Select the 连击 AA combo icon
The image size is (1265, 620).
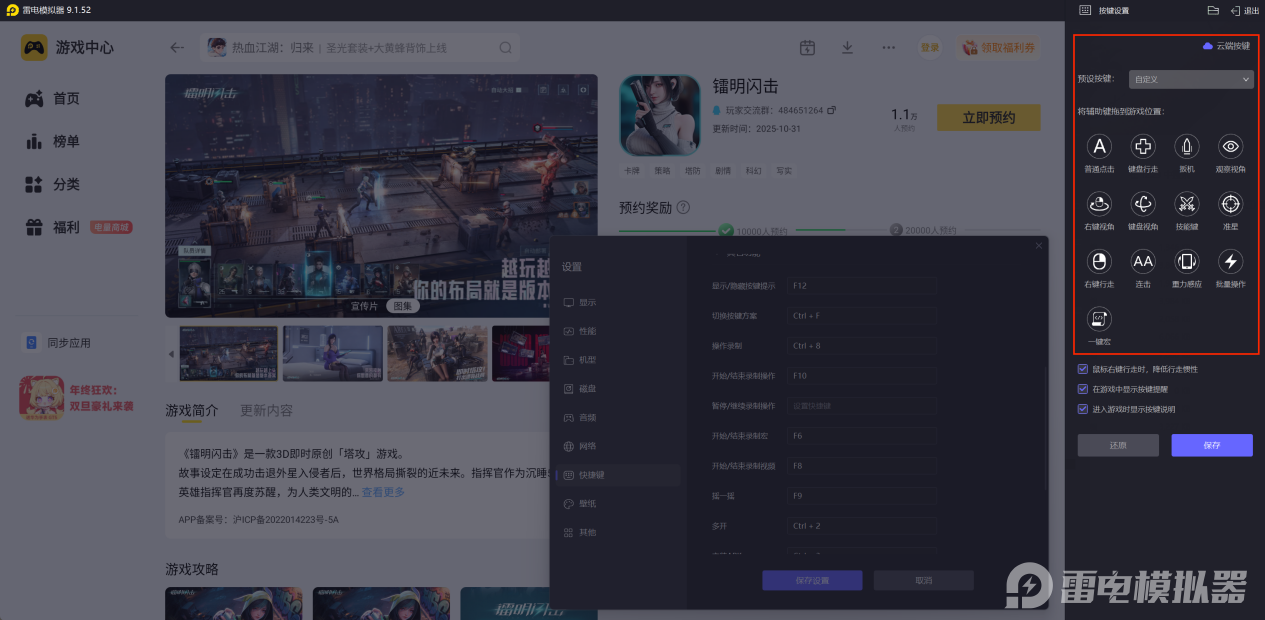click(1143, 262)
